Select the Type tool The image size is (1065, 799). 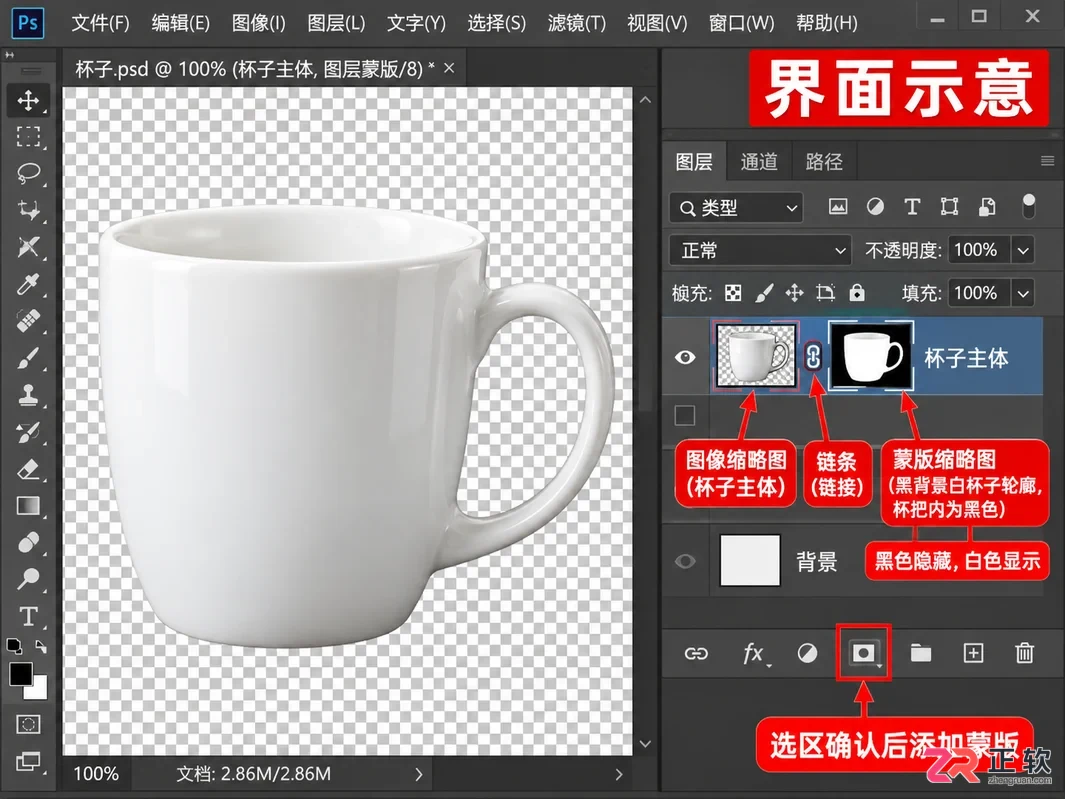28,616
